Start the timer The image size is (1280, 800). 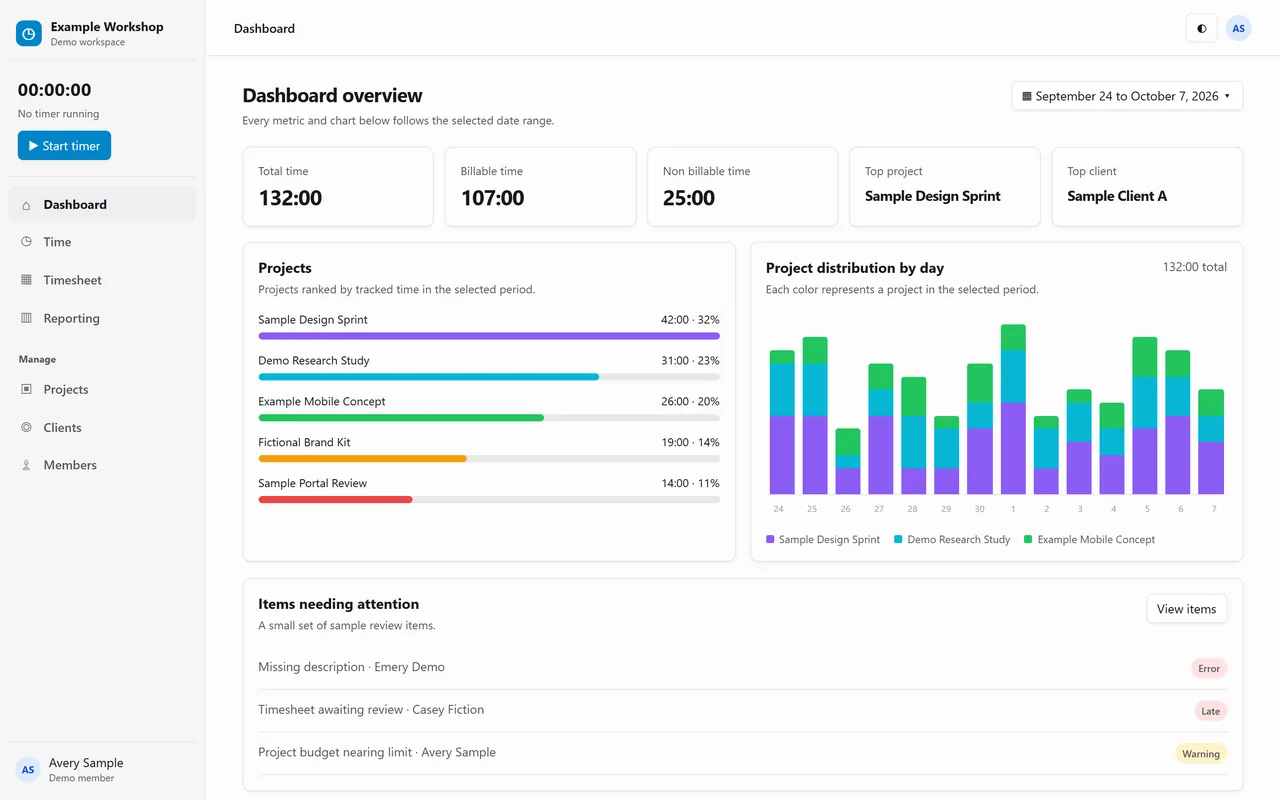point(64,146)
